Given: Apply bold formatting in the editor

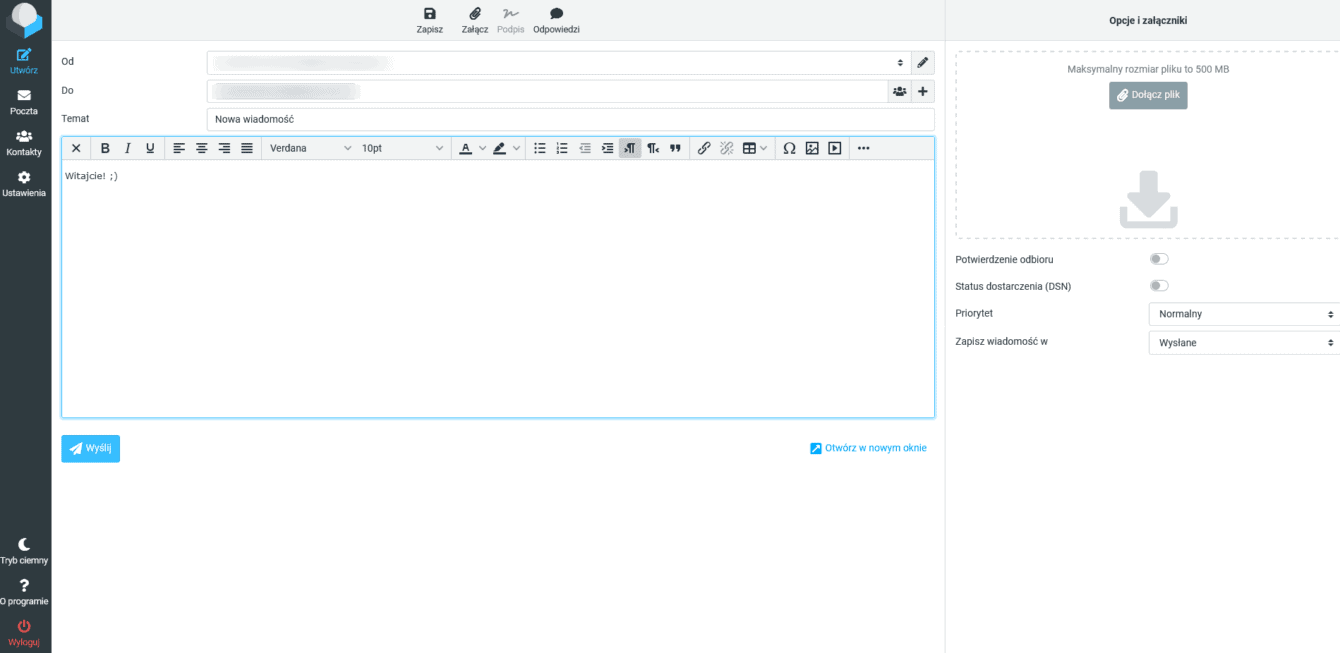Looking at the screenshot, I should [104, 147].
